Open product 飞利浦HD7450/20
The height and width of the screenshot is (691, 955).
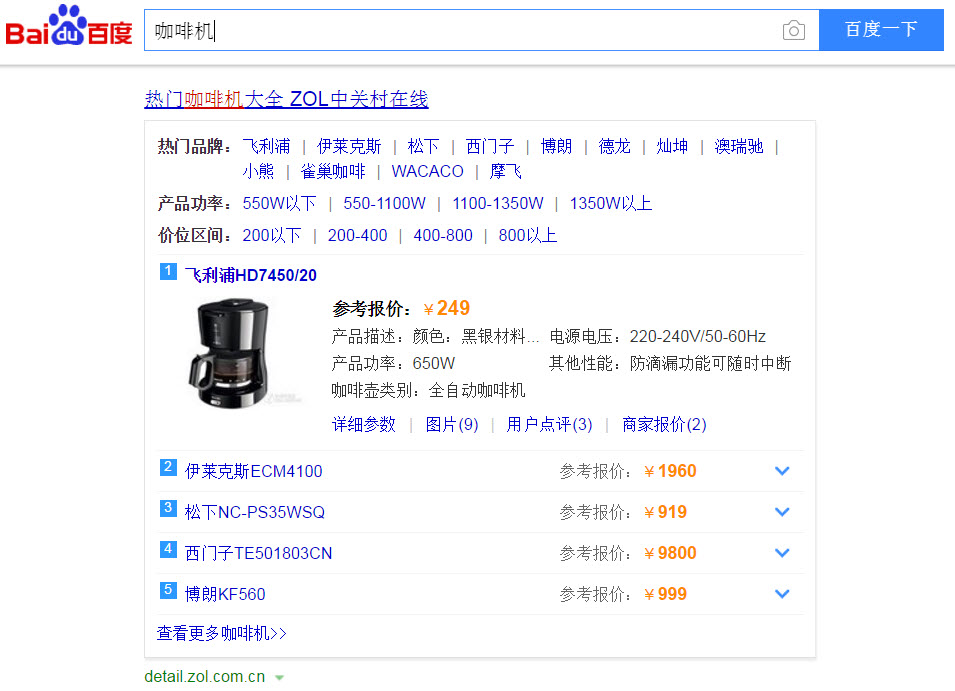click(250, 275)
